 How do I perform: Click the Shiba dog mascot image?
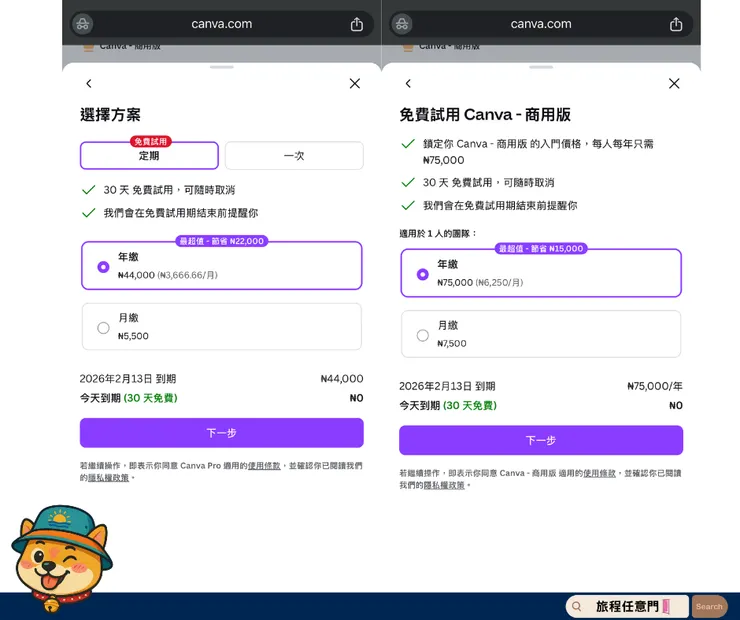(x=61, y=558)
